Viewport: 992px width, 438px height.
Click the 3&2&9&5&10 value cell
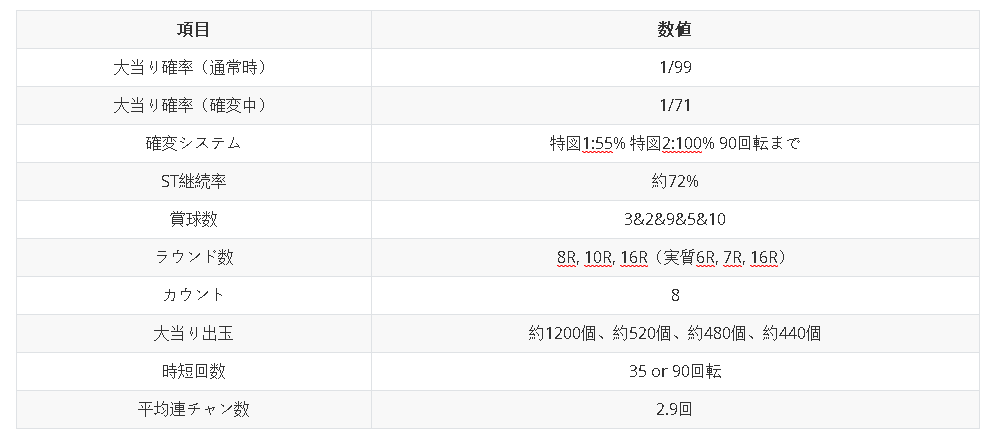click(675, 219)
